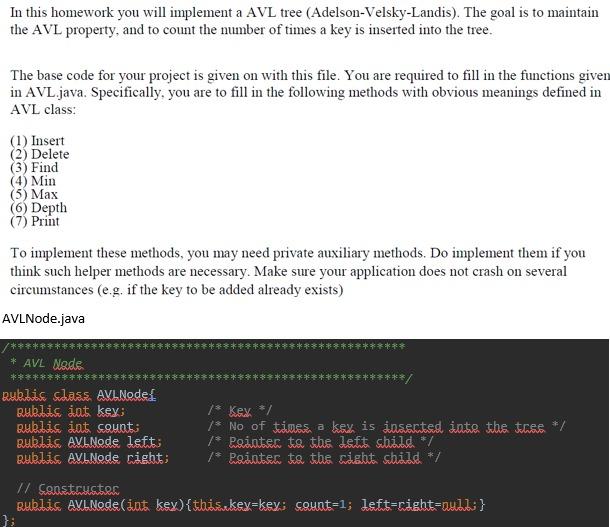Click the 'public AVLNode(int key)' constructor line
610x527 pixels.
point(251,504)
